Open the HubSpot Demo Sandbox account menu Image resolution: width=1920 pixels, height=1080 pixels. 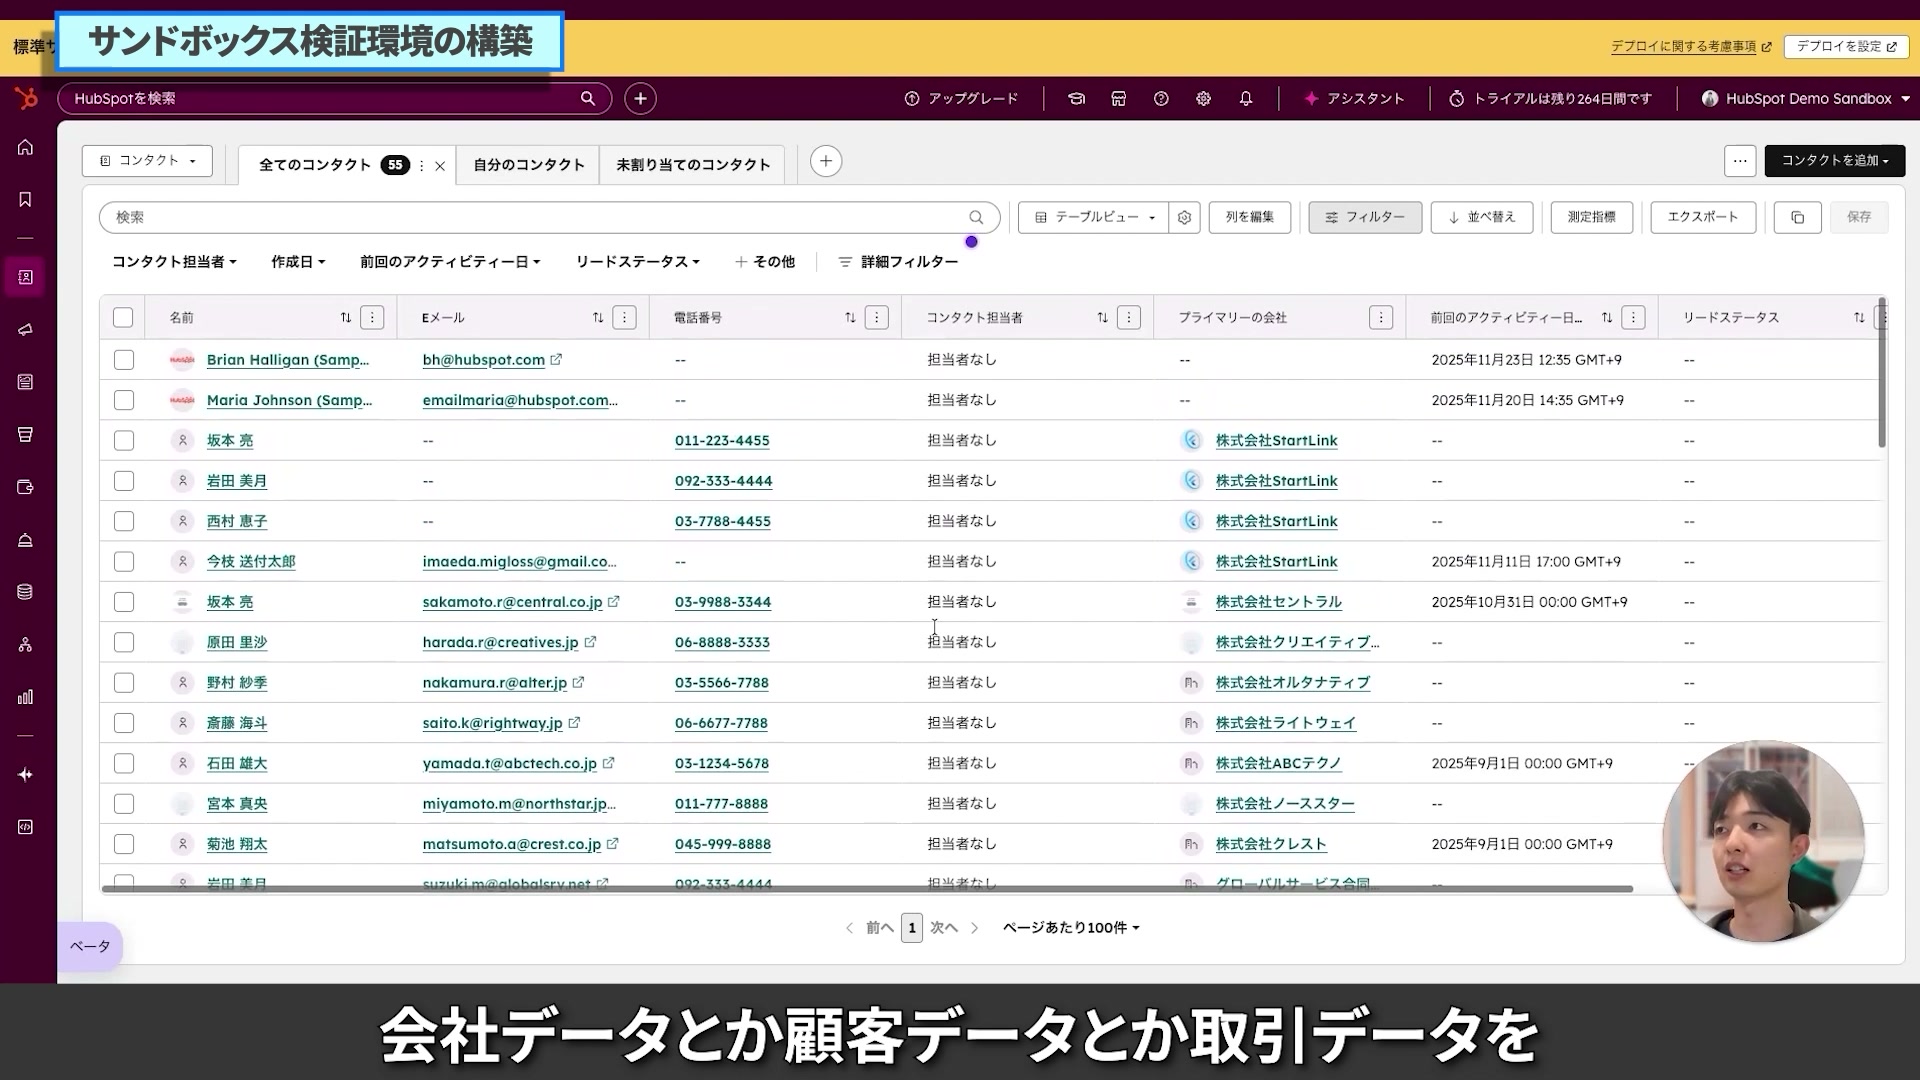click(x=1803, y=98)
